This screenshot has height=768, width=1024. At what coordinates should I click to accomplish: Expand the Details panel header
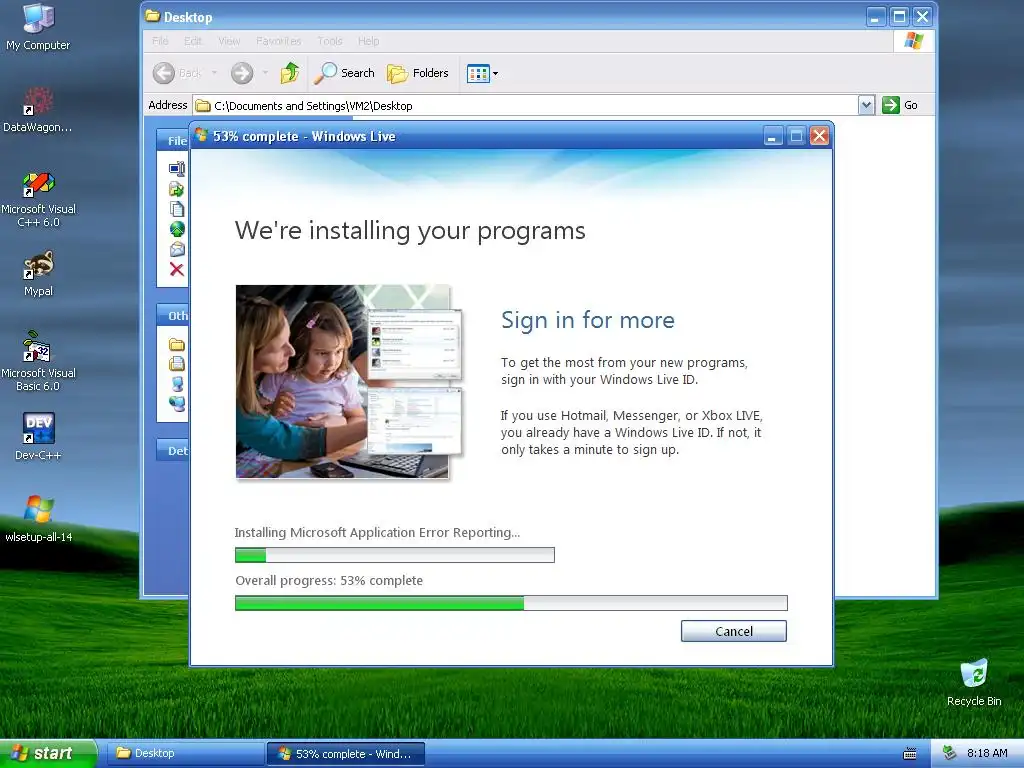(x=173, y=451)
